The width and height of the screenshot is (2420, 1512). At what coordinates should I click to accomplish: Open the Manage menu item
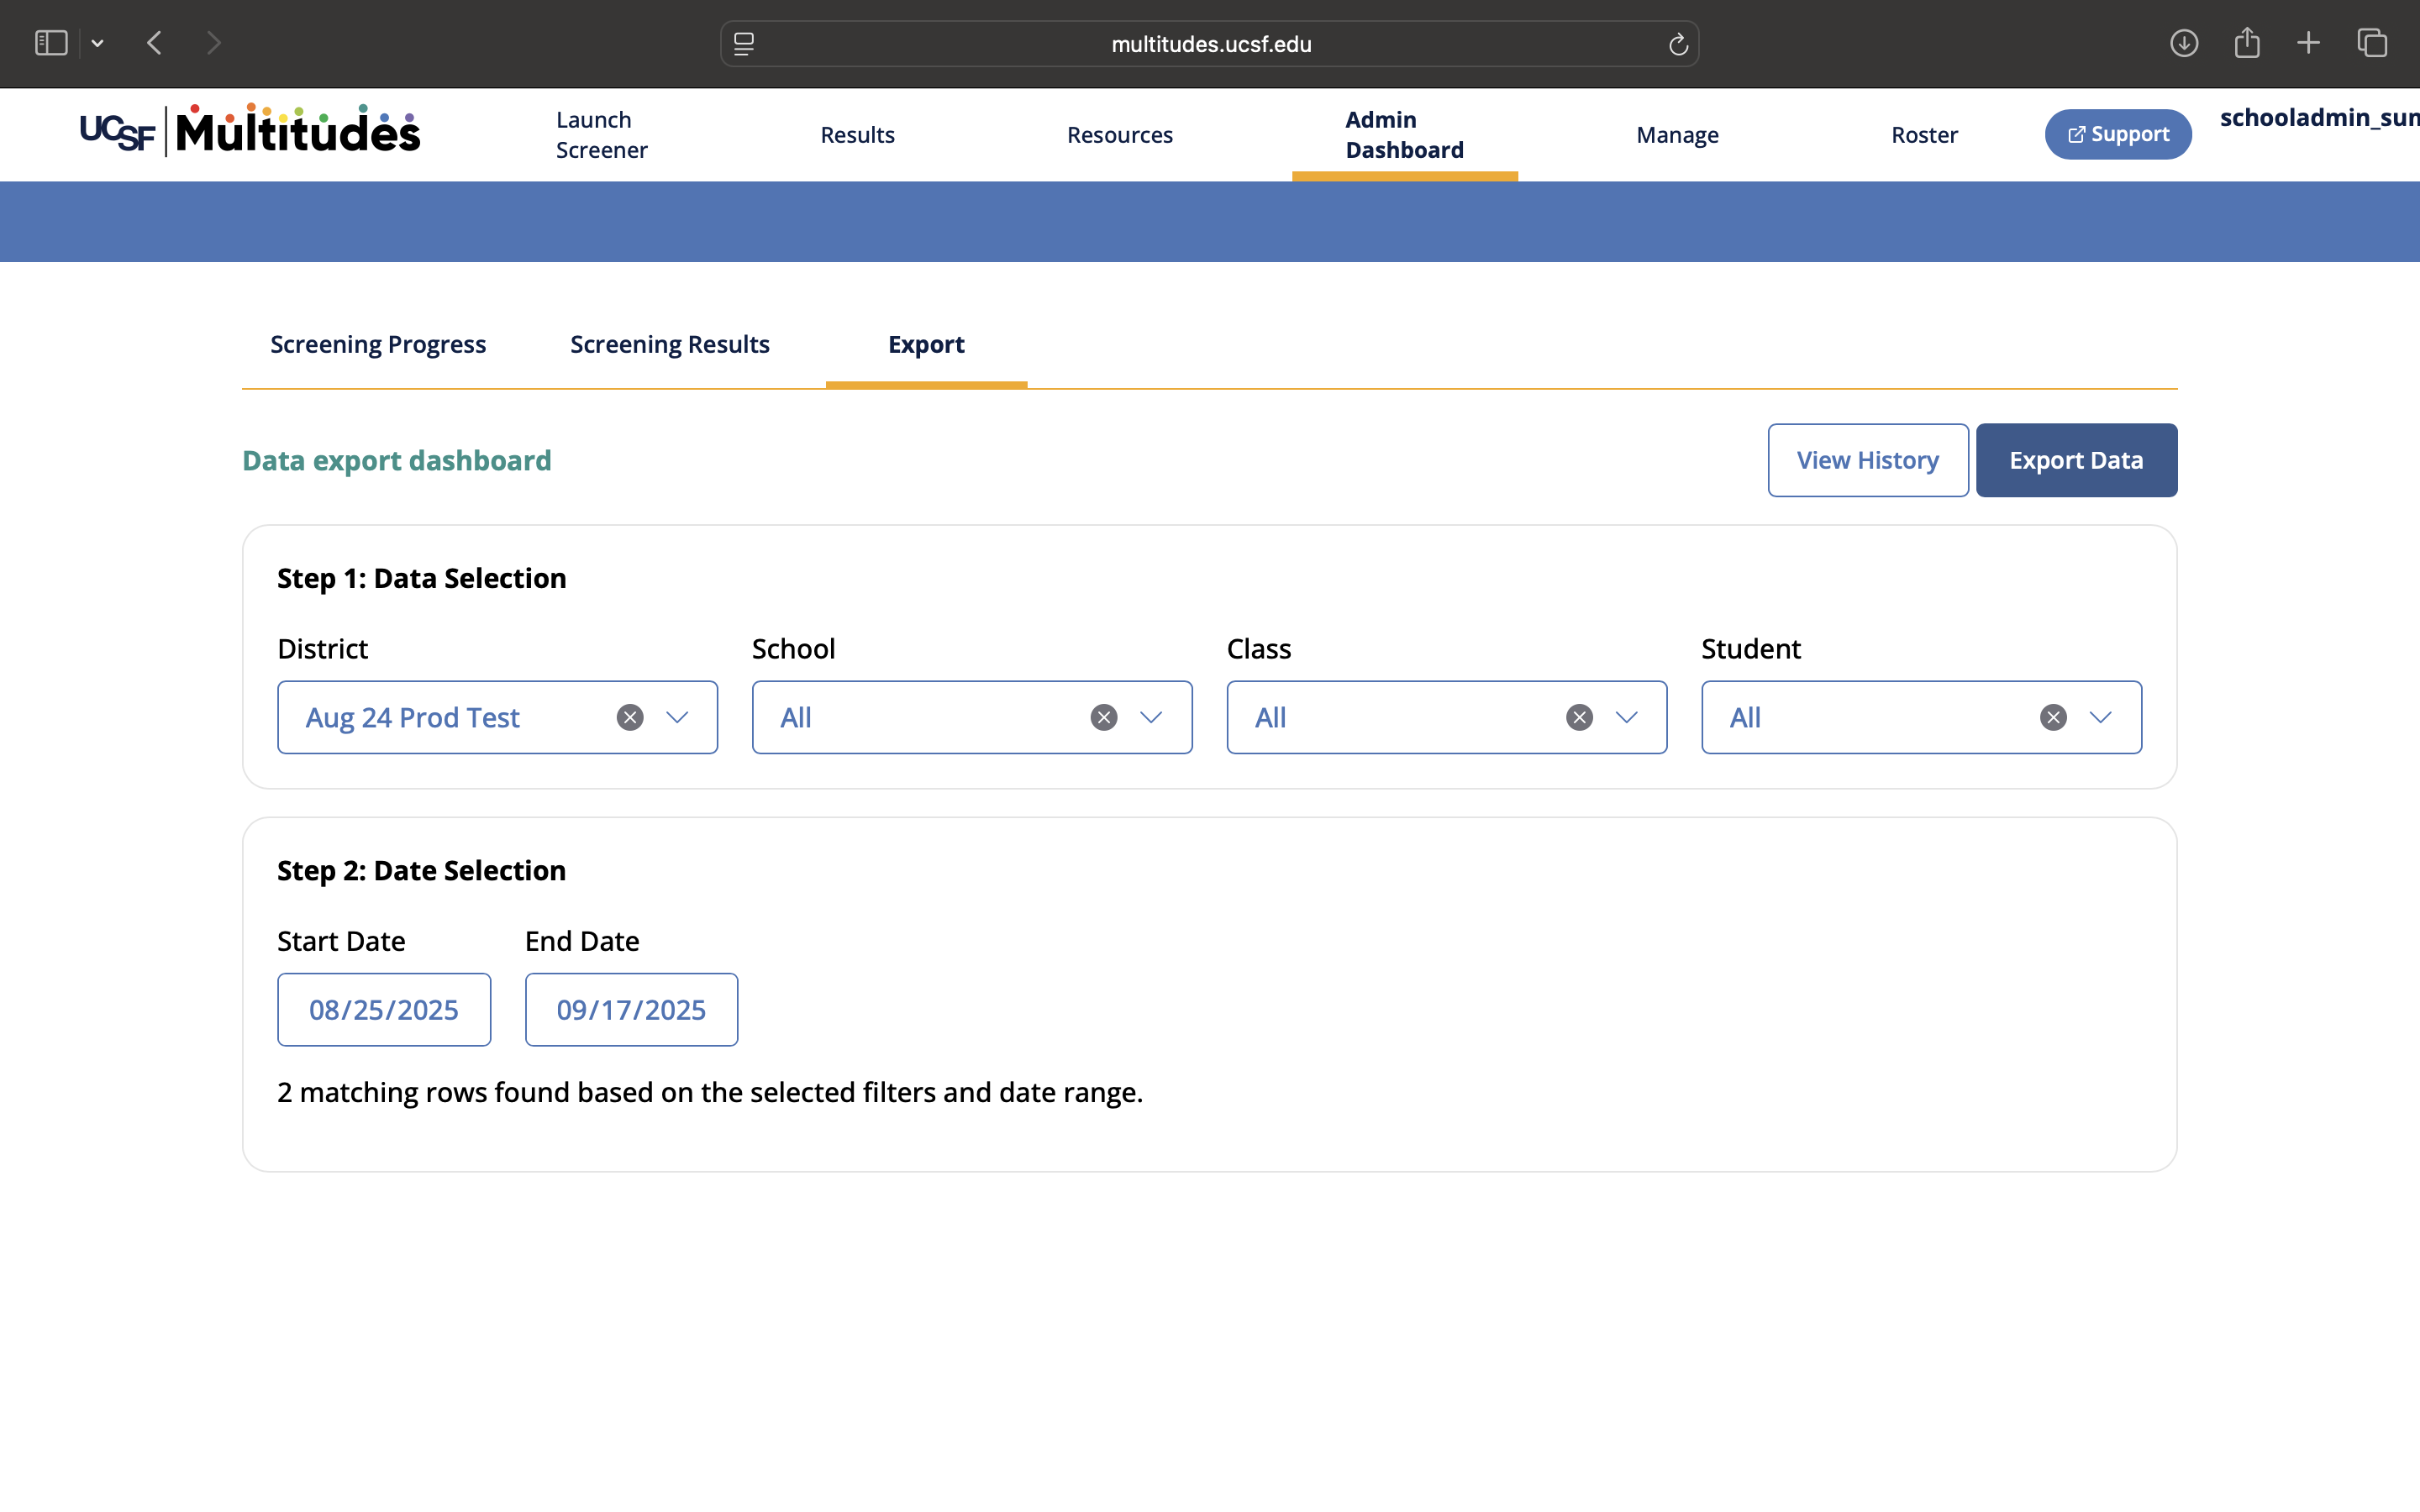pyautogui.click(x=1677, y=135)
